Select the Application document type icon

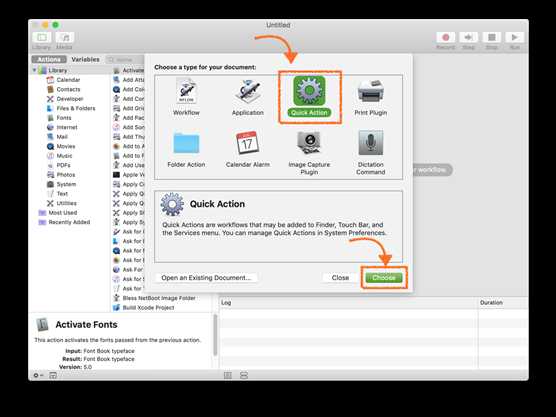coord(248,91)
